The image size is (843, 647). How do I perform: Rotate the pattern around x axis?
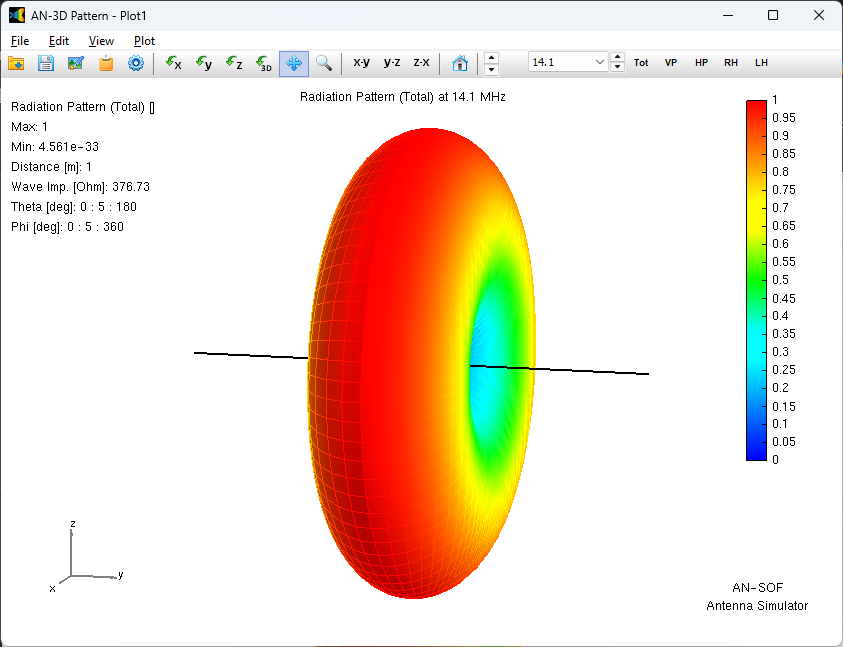tap(174, 63)
